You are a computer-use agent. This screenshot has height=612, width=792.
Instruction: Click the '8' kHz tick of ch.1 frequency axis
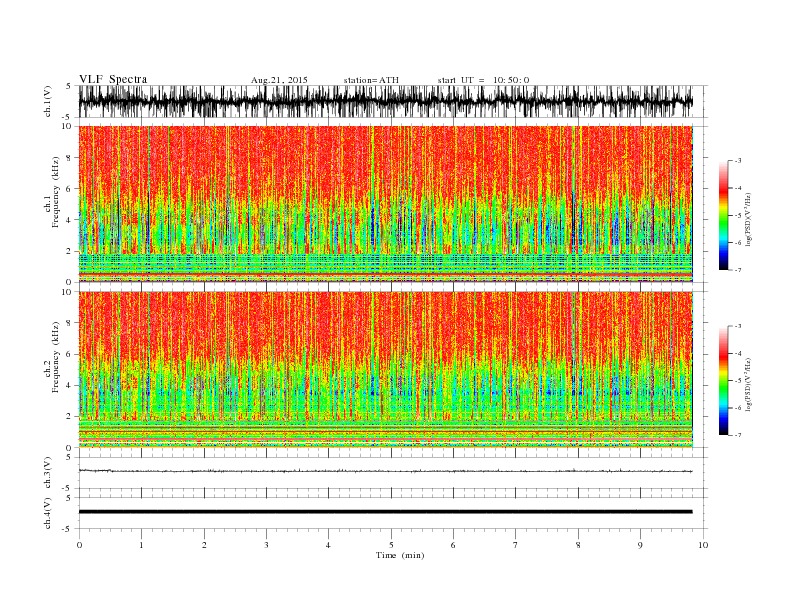(x=70, y=158)
